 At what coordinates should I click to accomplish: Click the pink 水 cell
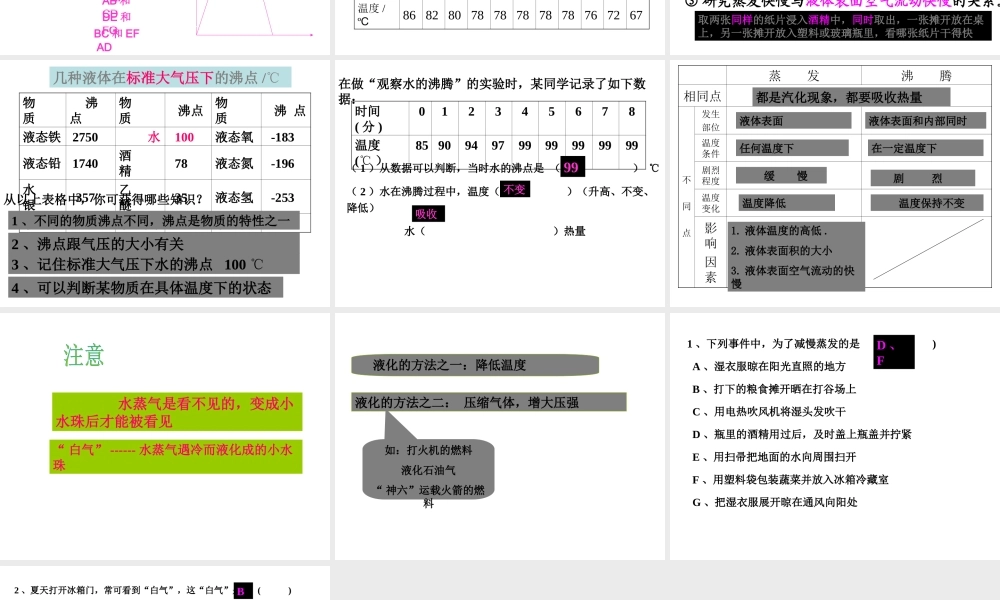click(x=154, y=137)
